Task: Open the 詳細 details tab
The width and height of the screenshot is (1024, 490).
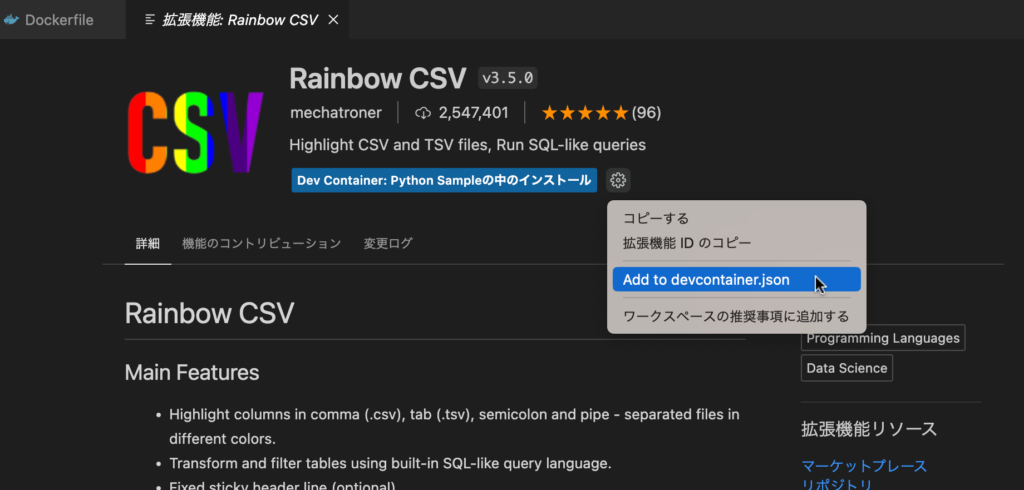Action: (x=147, y=243)
